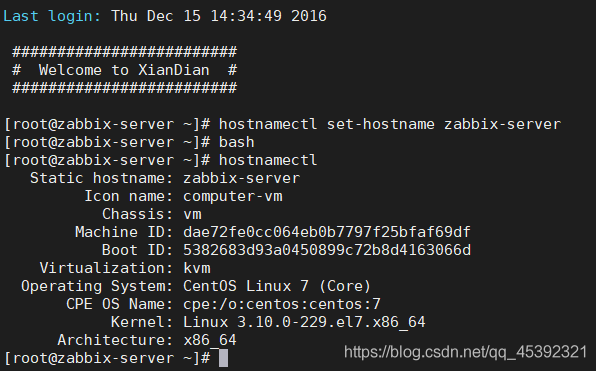The image size is (596, 371).
Task: Click the Architecture value x86_64
Action: coord(210,340)
